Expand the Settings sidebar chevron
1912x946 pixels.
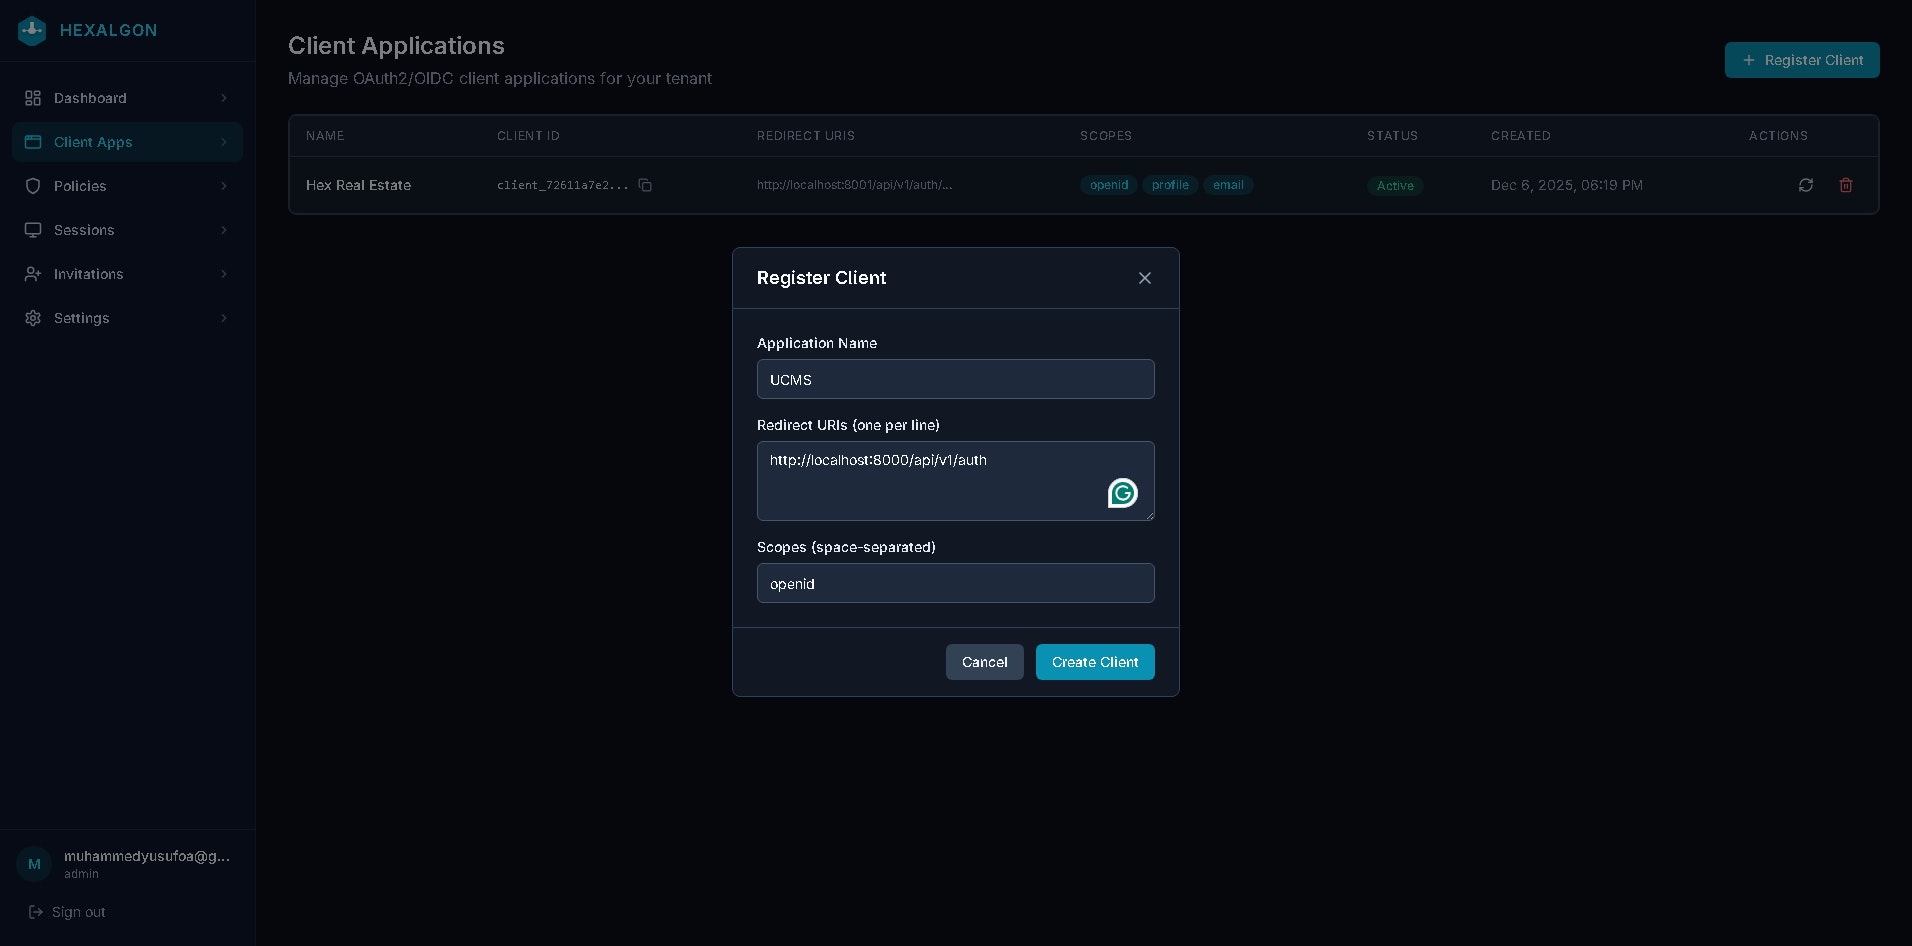224,318
